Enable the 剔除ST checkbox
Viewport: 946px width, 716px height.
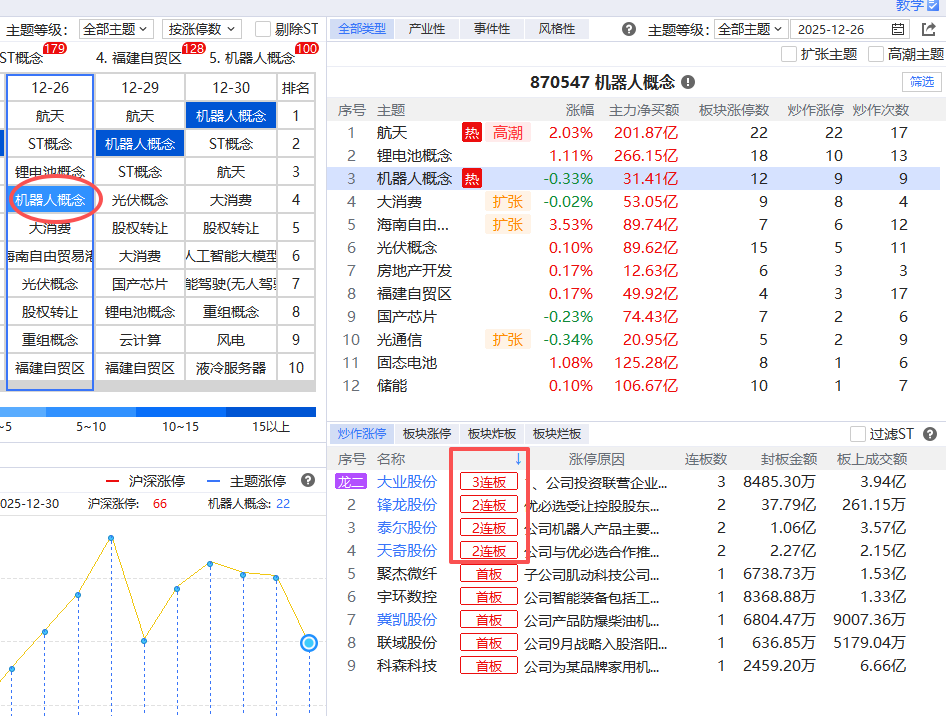pyautogui.click(x=264, y=30)
